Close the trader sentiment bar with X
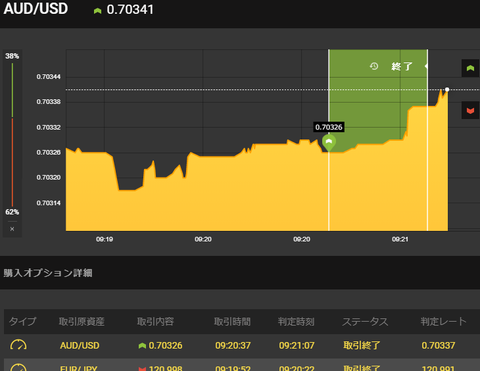The width and height of the screenshot is (480, 371). click(x=12, y=229)
